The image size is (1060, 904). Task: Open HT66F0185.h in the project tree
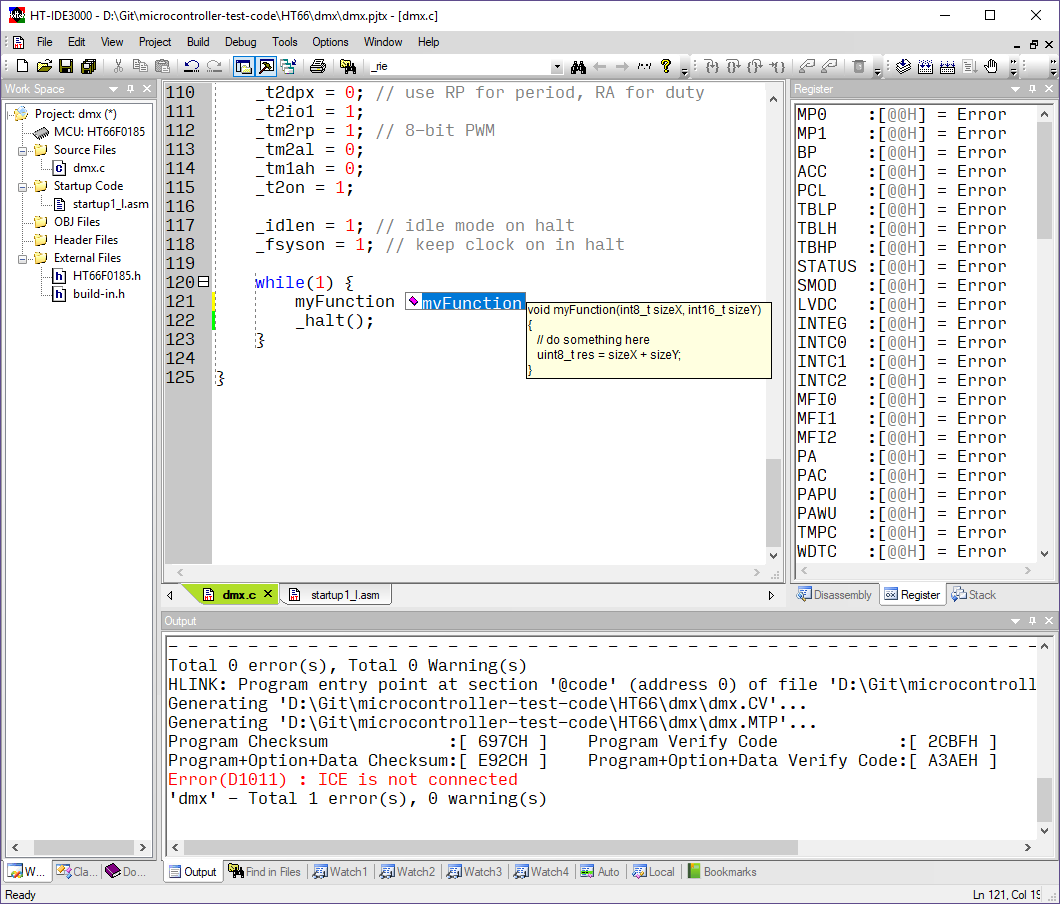106,276
